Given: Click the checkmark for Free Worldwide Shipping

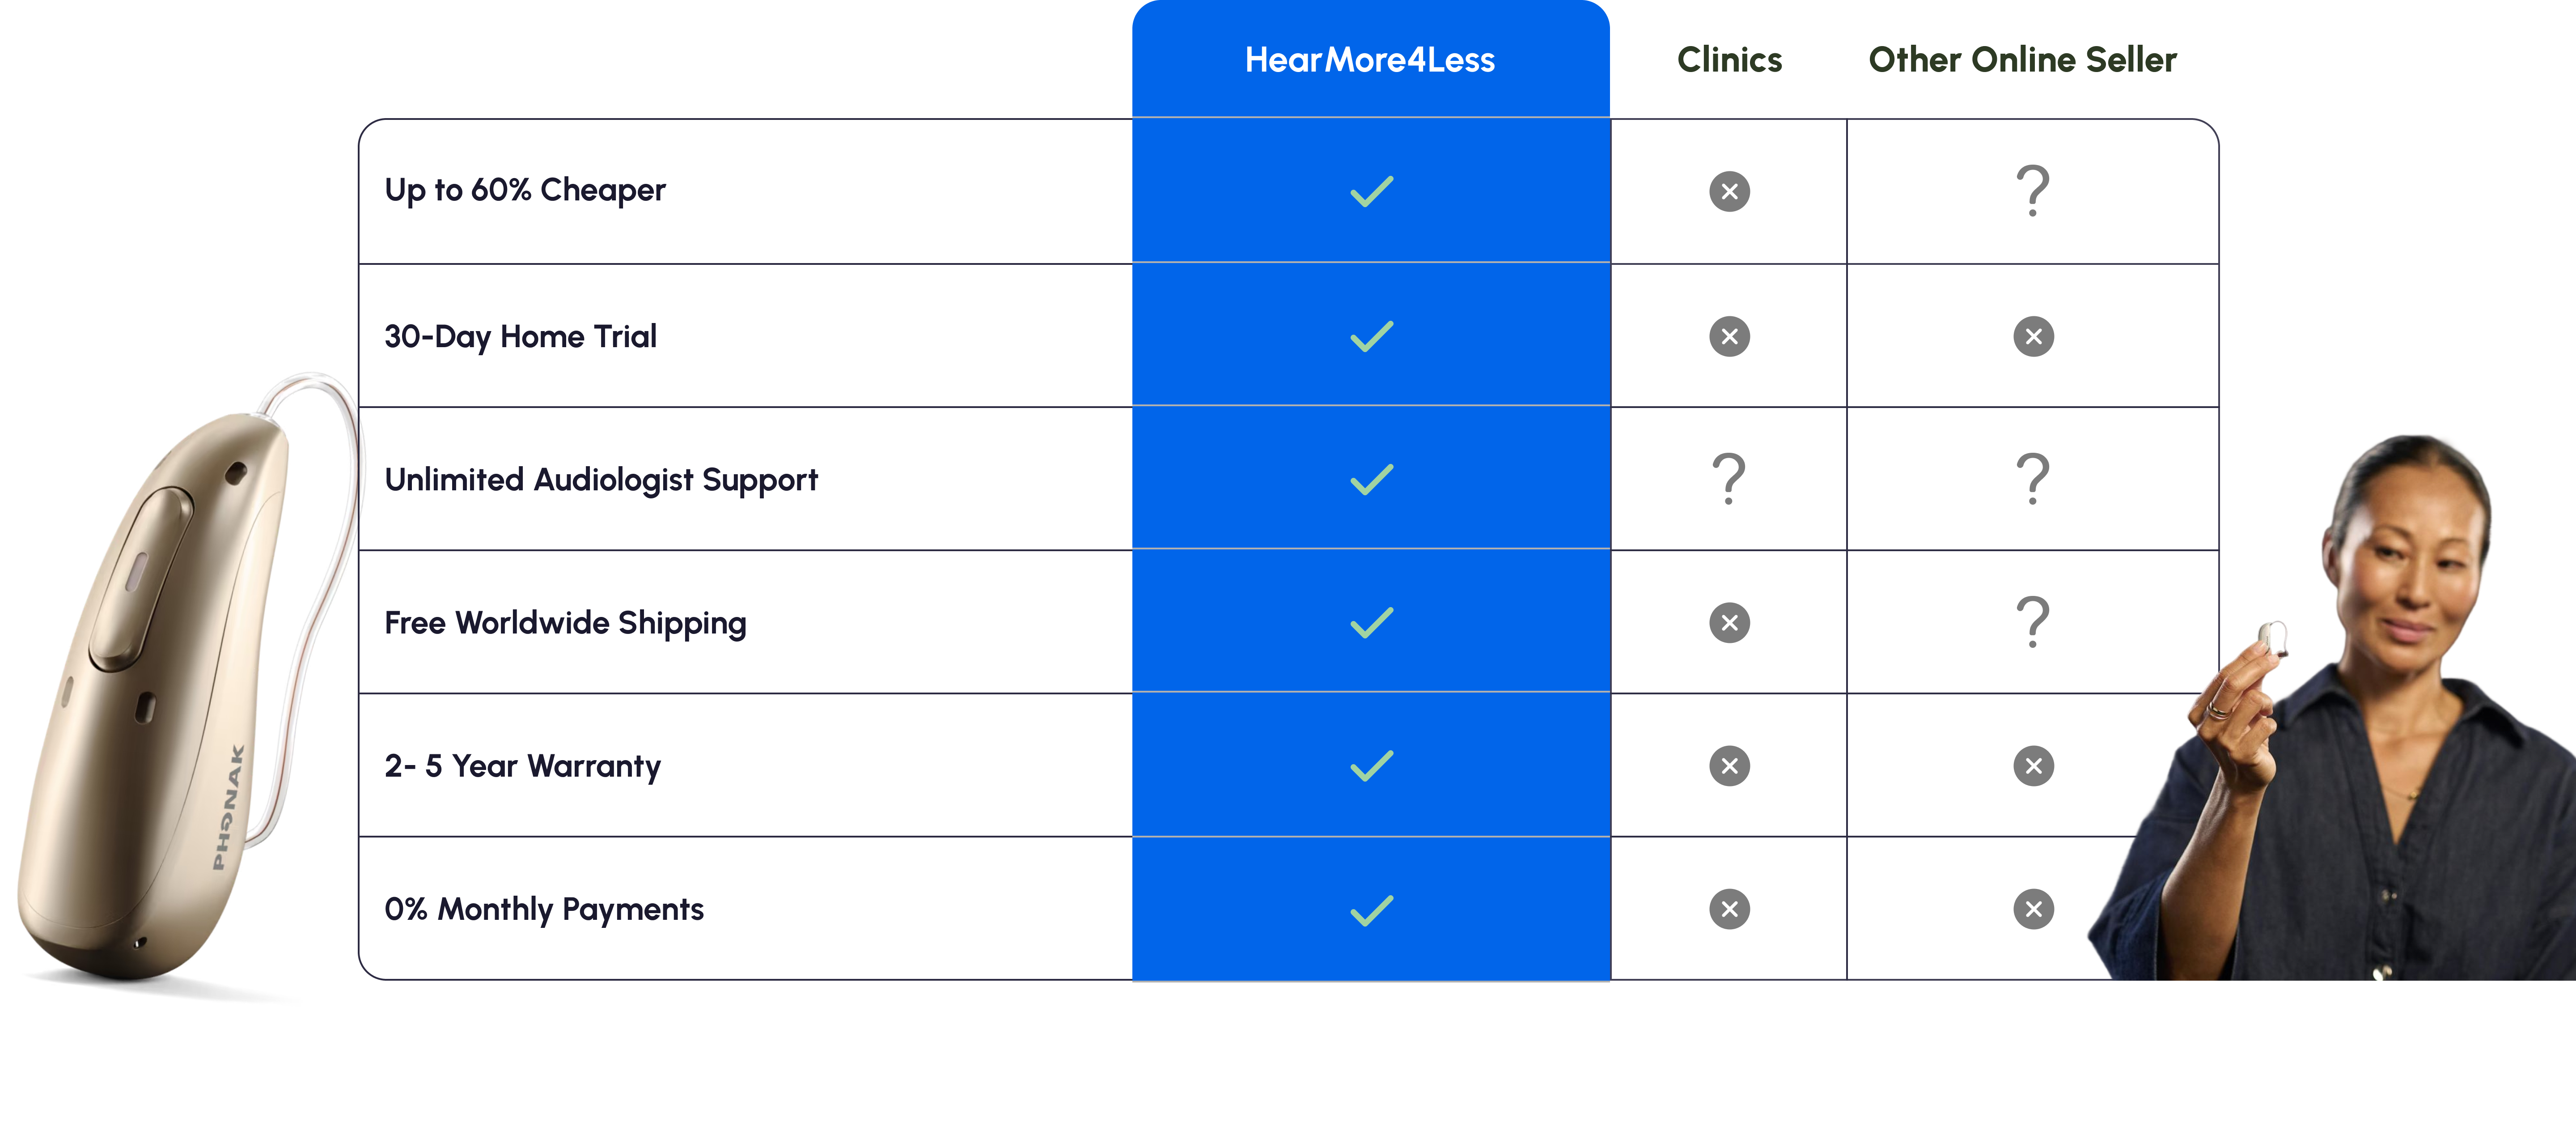Looking at the screenshot, I should (1371, 622).
